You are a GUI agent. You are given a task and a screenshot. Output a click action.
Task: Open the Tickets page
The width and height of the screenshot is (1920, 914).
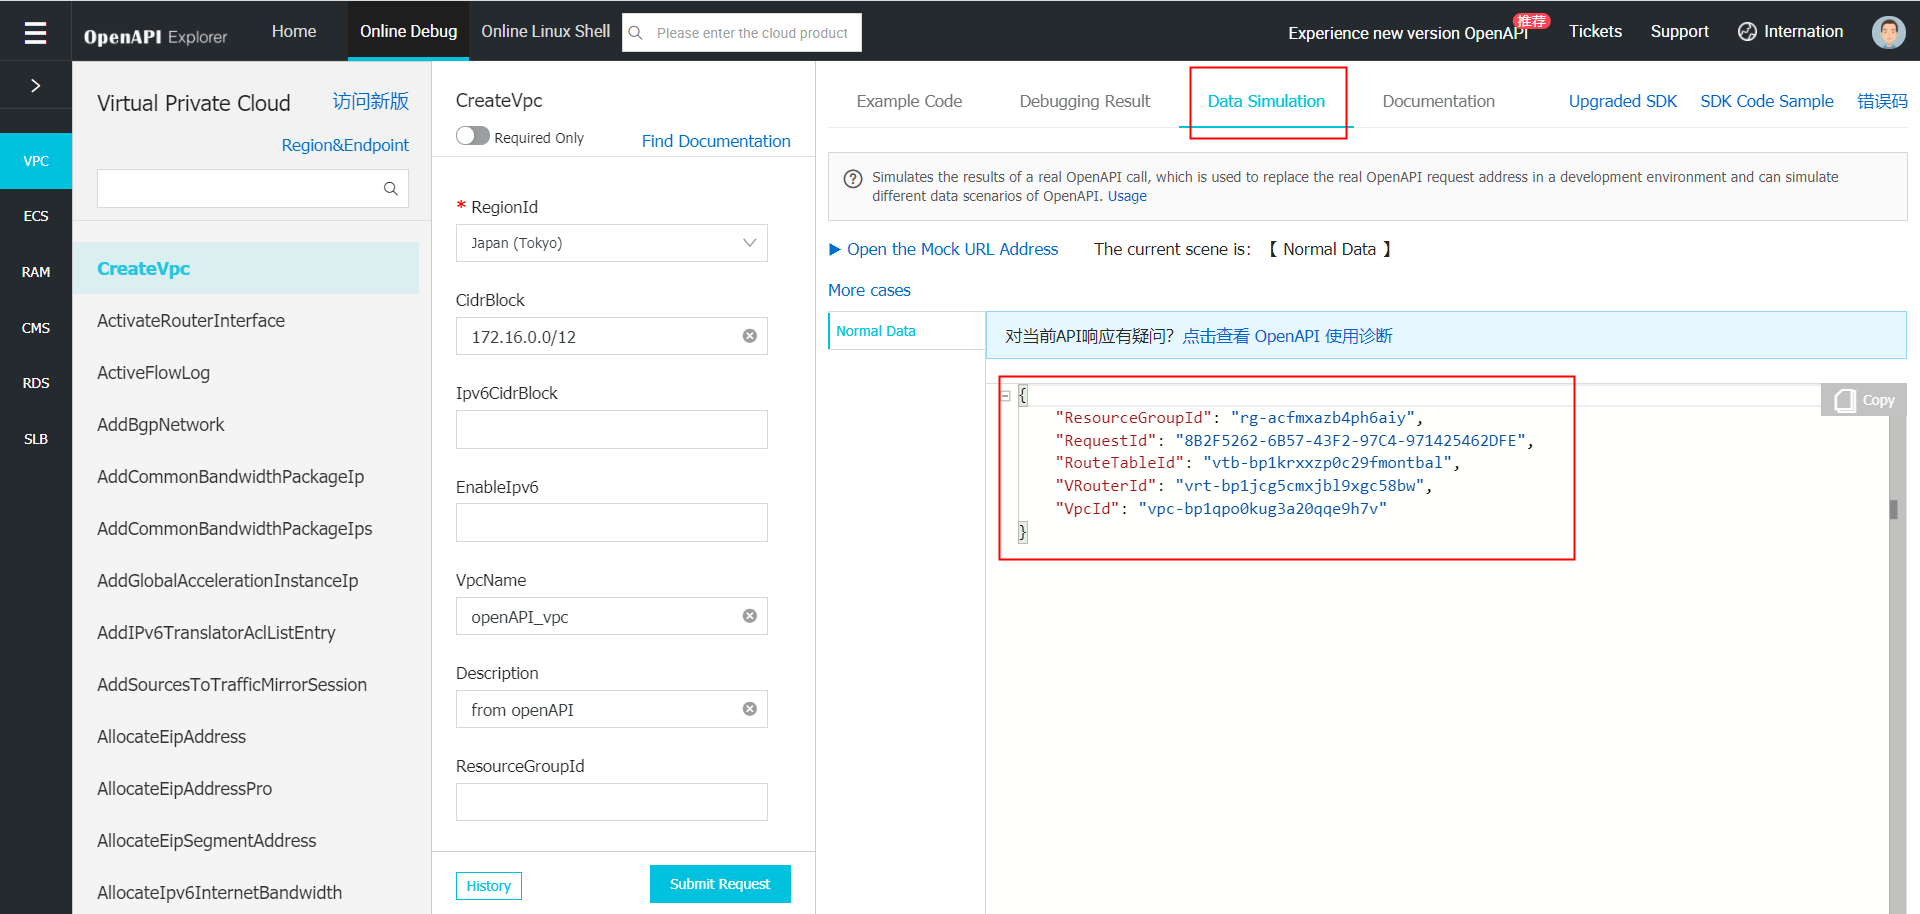(1595, 31)
